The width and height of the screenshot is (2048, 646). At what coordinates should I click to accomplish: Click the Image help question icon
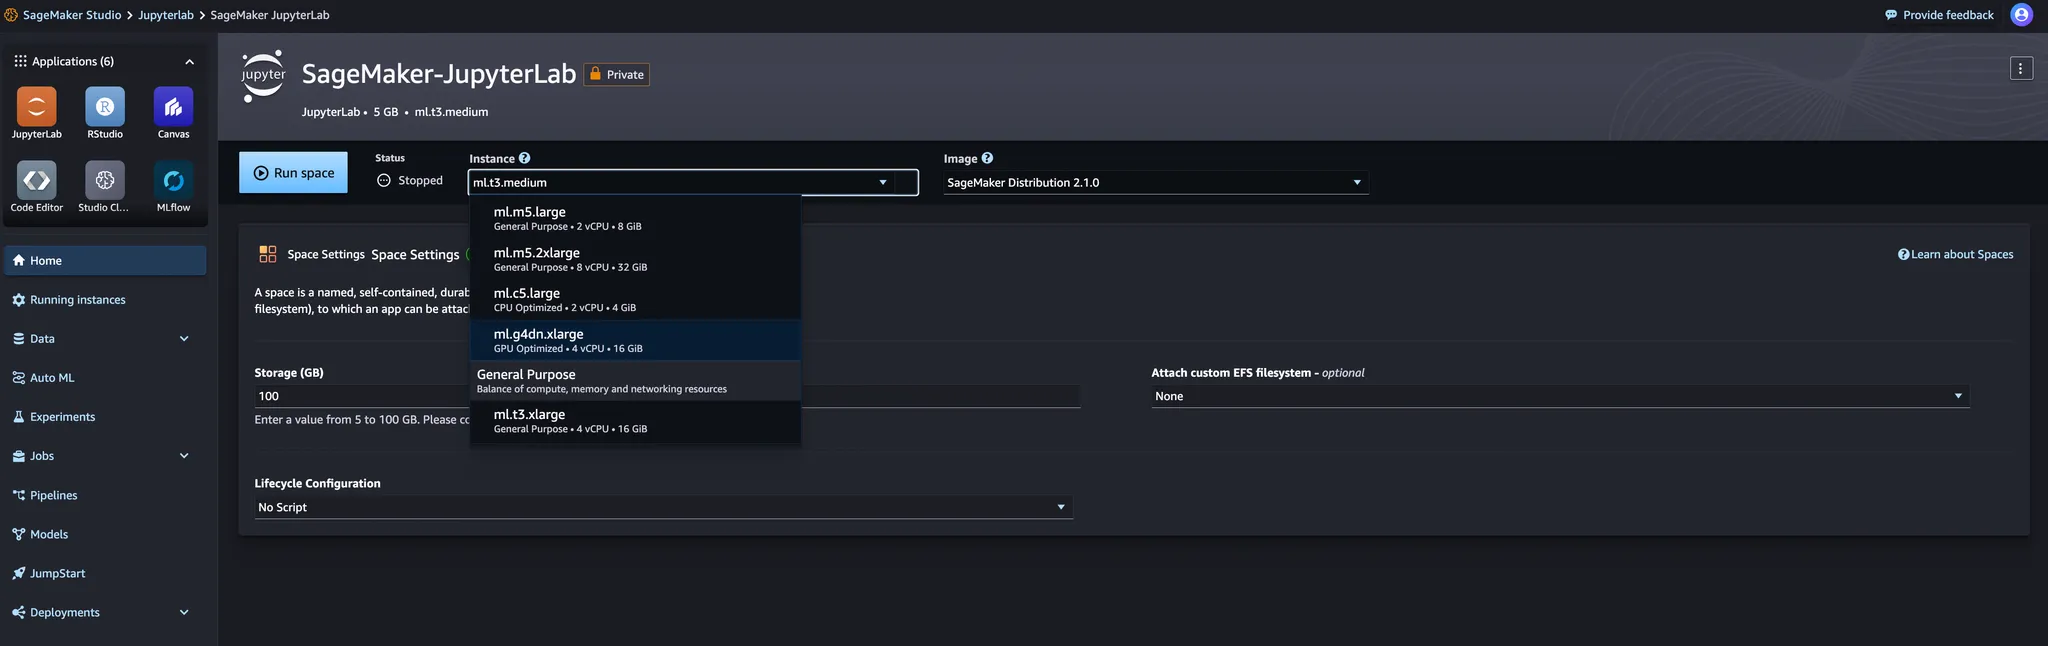[x=987, y=158]
